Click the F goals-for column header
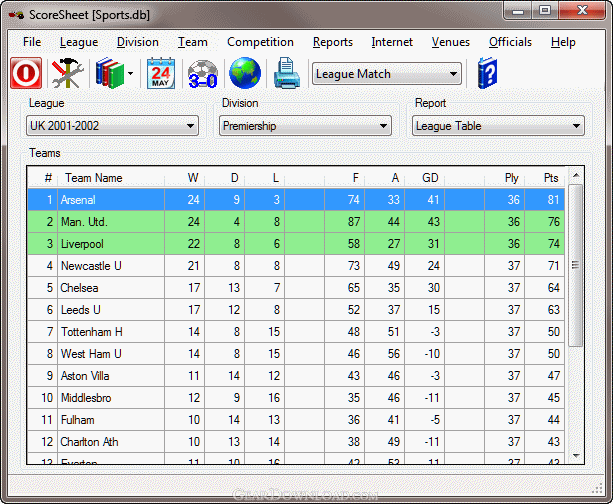The image size is (613, 504). [344, 178]
